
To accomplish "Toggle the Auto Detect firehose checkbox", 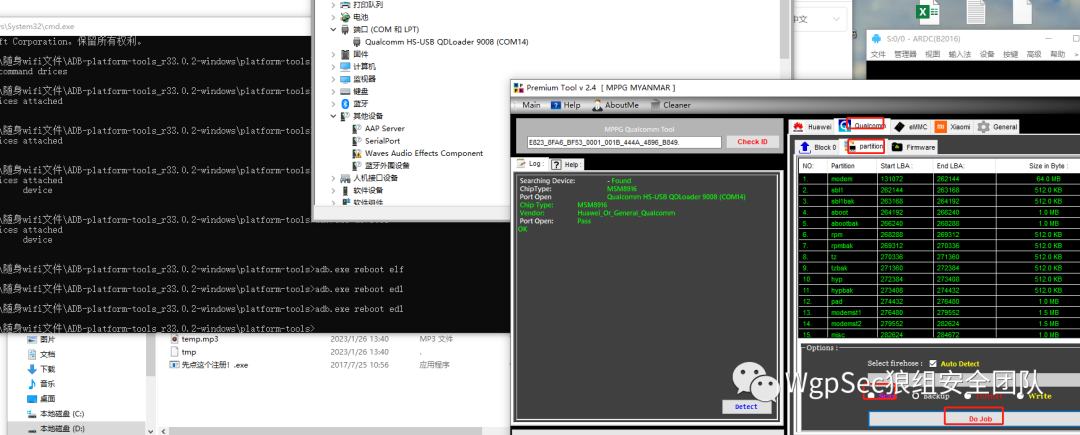I will tap(933, 363).
